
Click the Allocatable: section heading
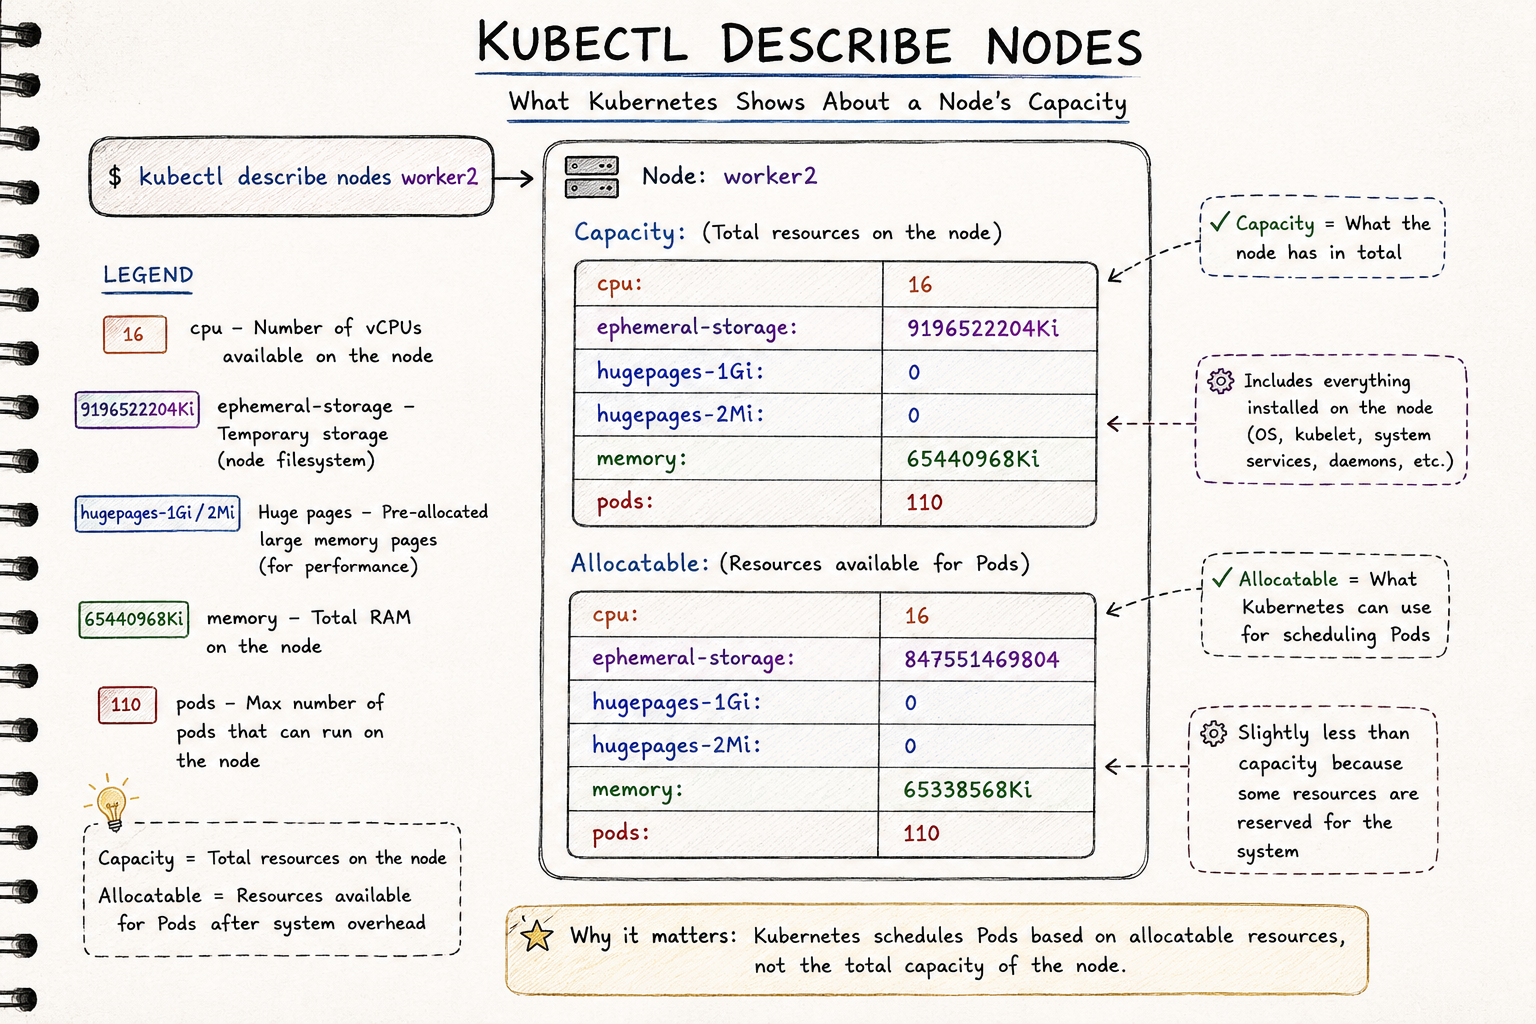640,563
